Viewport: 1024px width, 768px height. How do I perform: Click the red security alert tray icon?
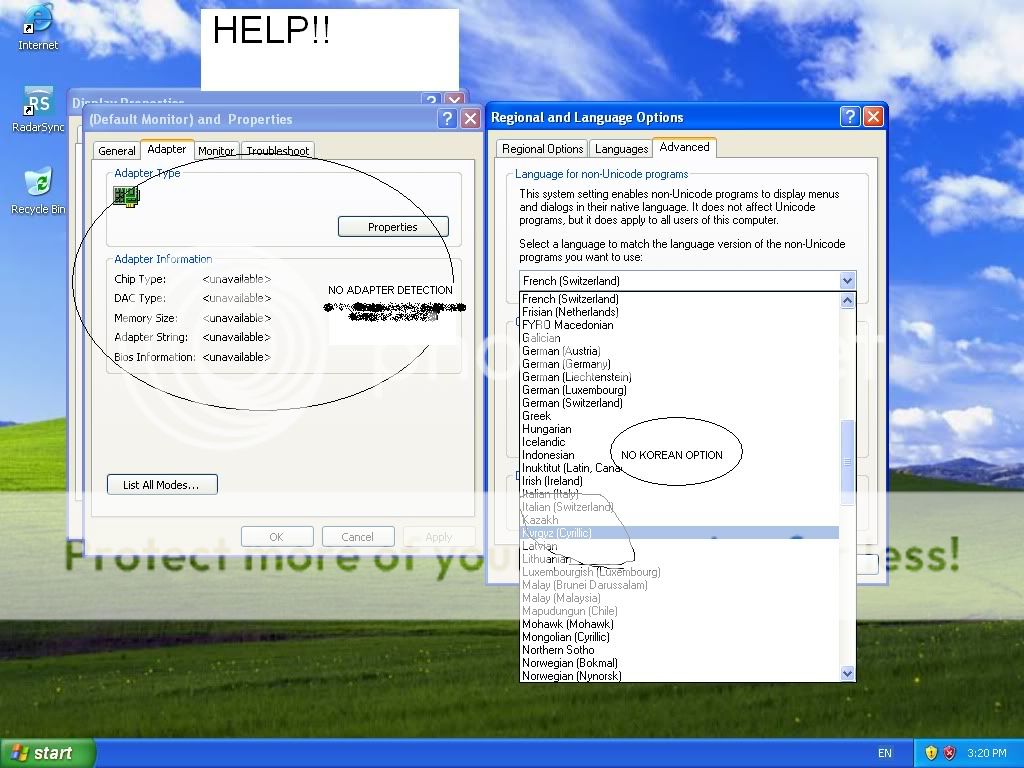coord(950,753)
